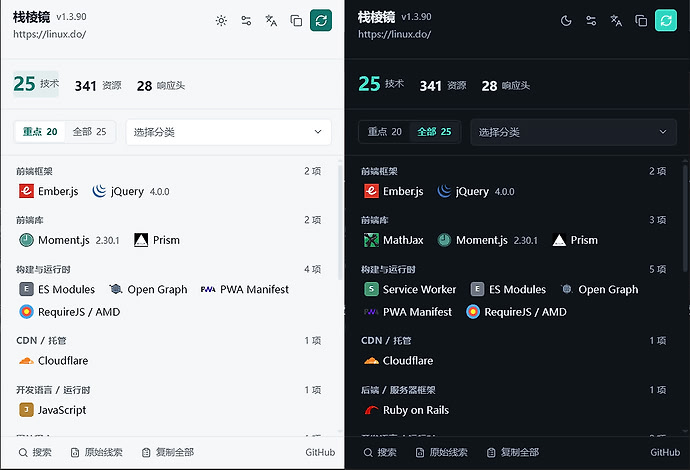Select 全部 25 tab in dark panel
The height and width of the screenshot is (470, 690).
click(434, 132)
